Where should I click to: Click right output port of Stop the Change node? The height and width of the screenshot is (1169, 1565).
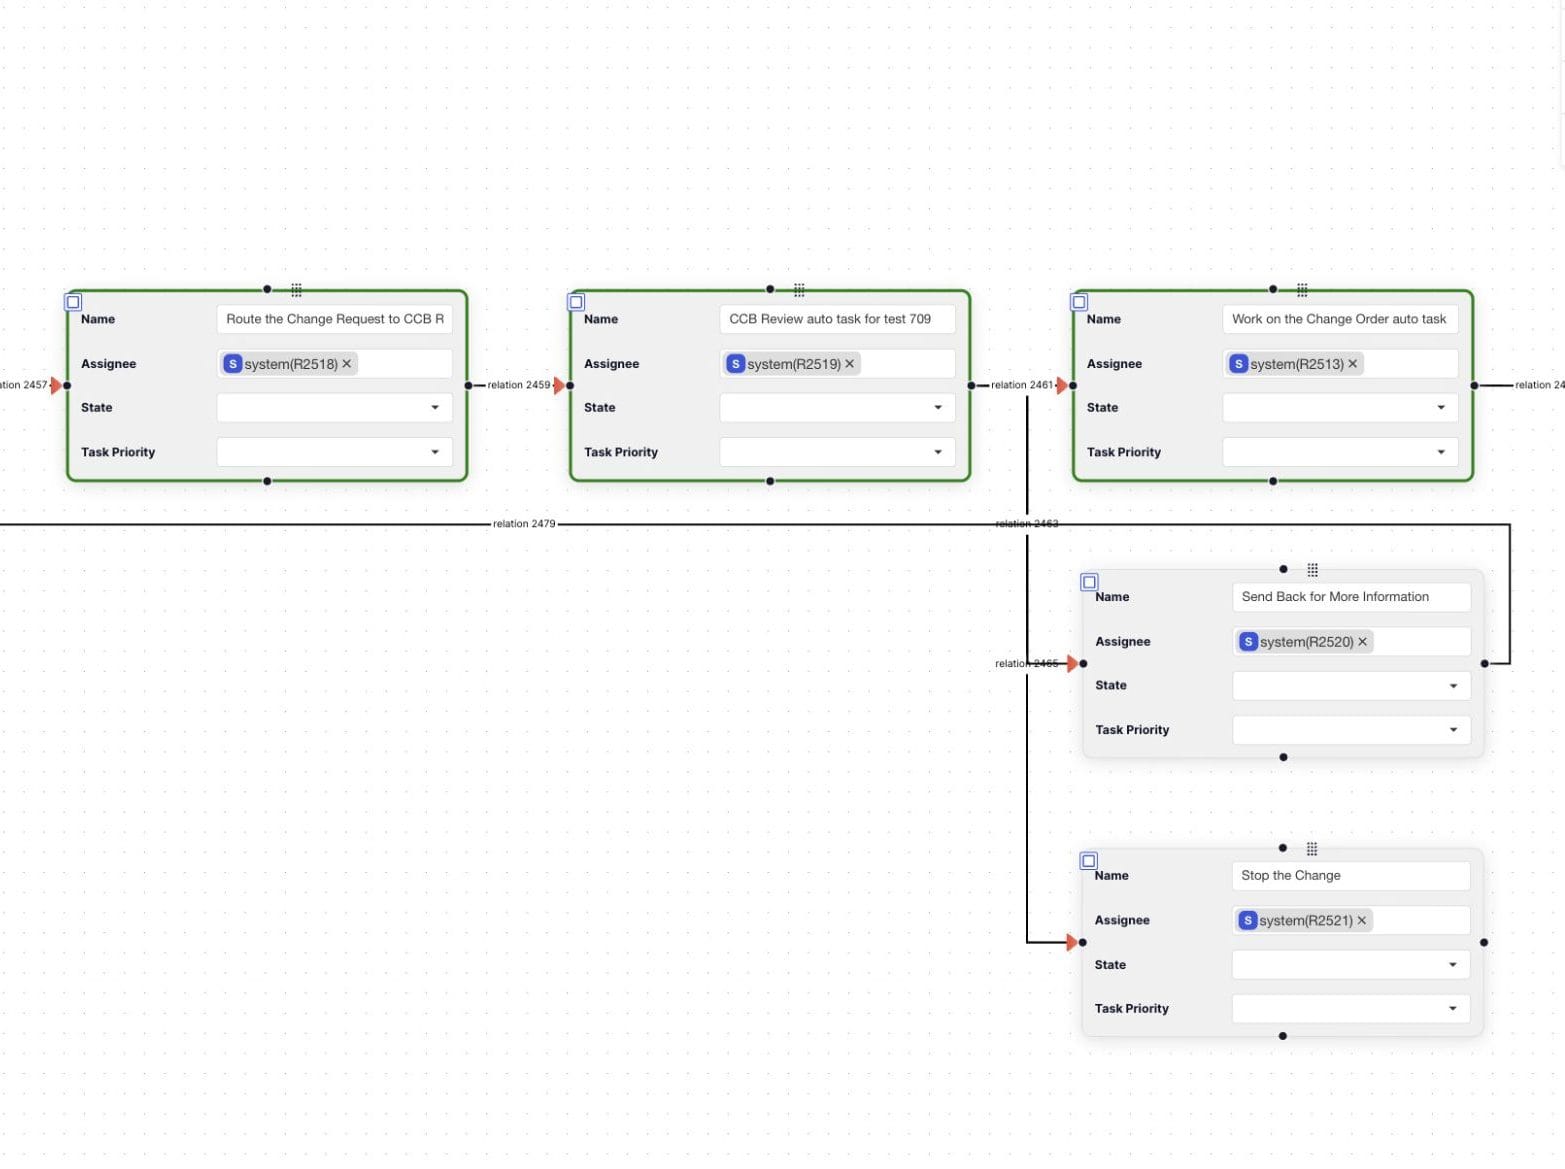[x=1483, y=942]
